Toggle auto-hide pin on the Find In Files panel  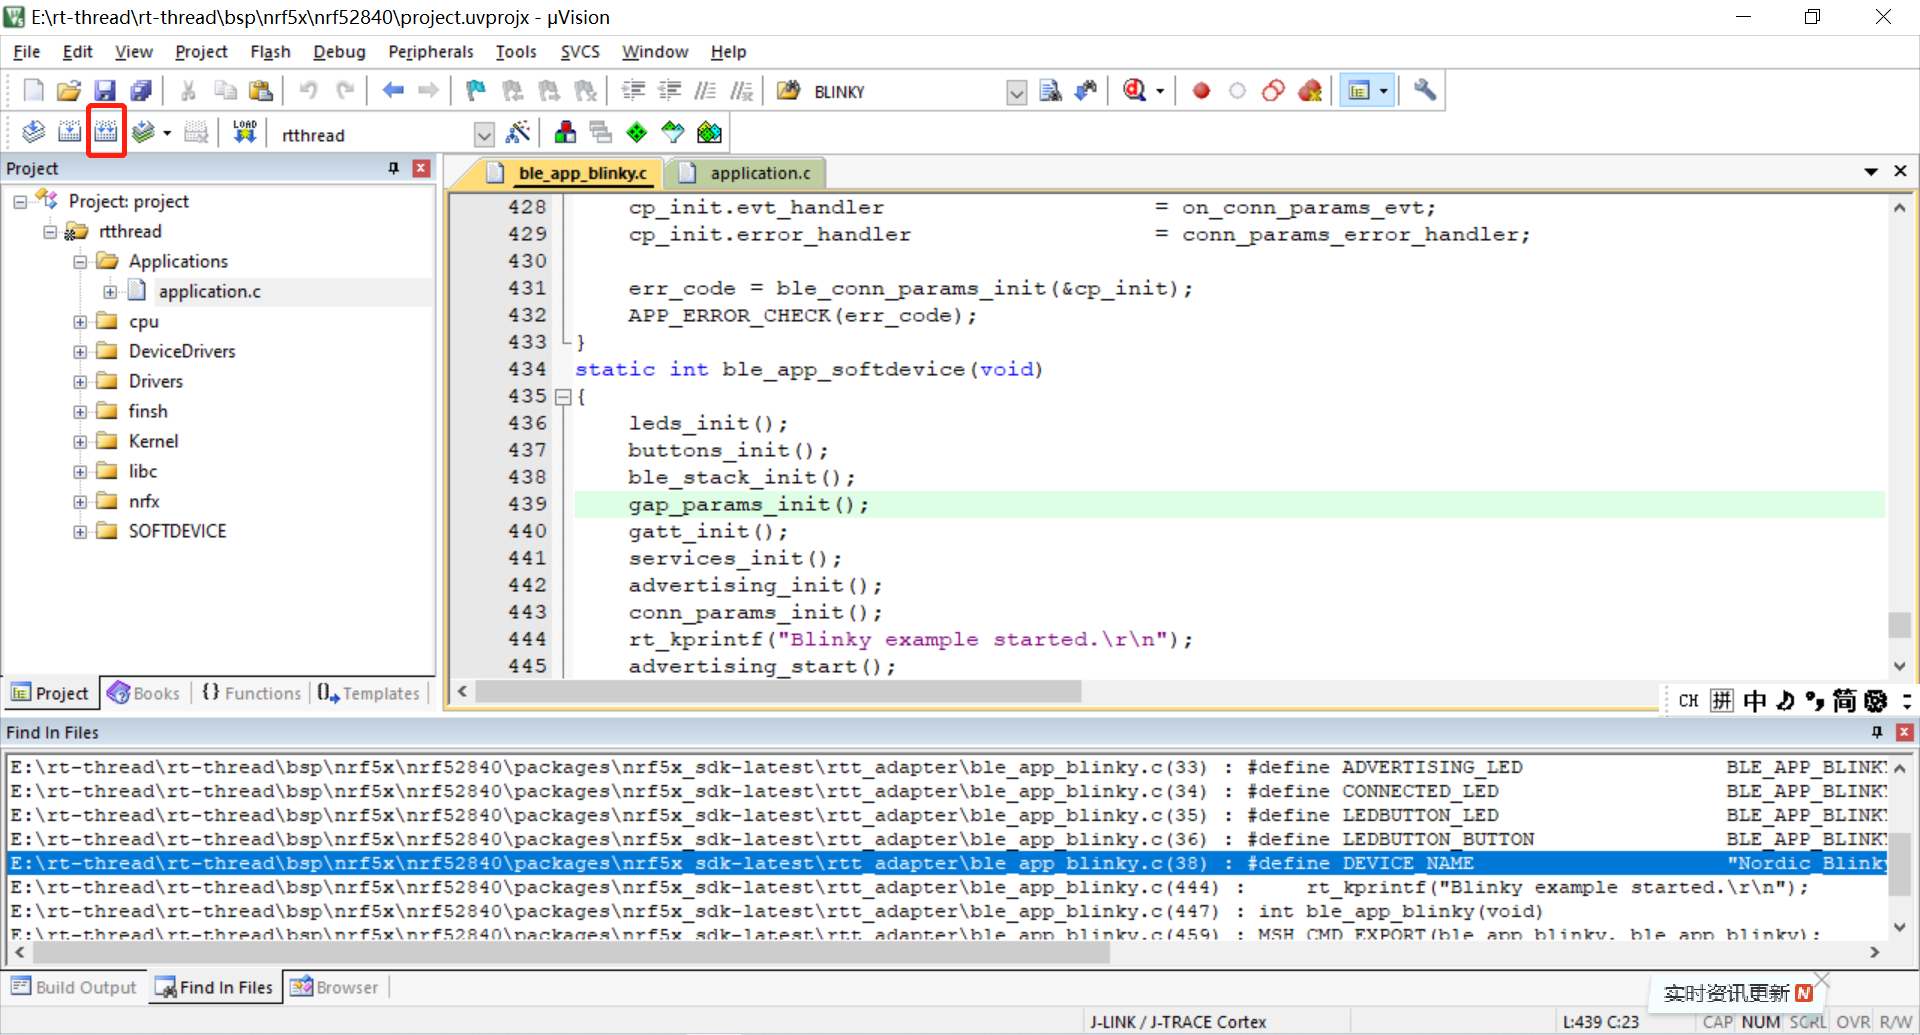click(x=1877, y=732)
